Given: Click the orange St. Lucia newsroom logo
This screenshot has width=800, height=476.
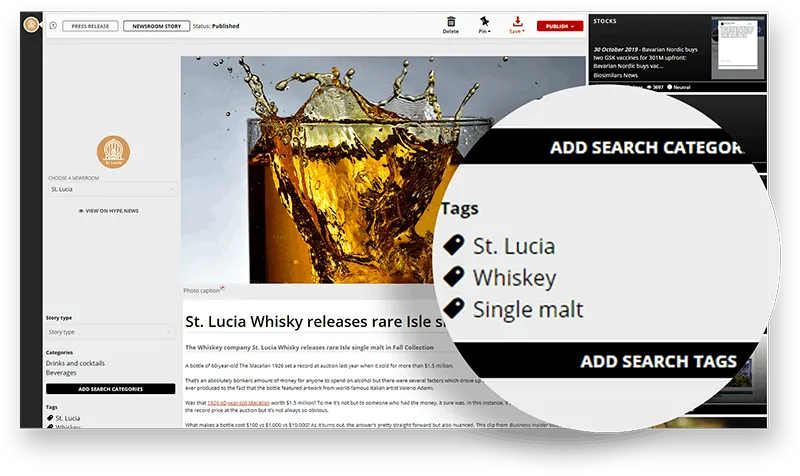Looking at the screenshot, I should pyautogui.click(x=113, y=152).
